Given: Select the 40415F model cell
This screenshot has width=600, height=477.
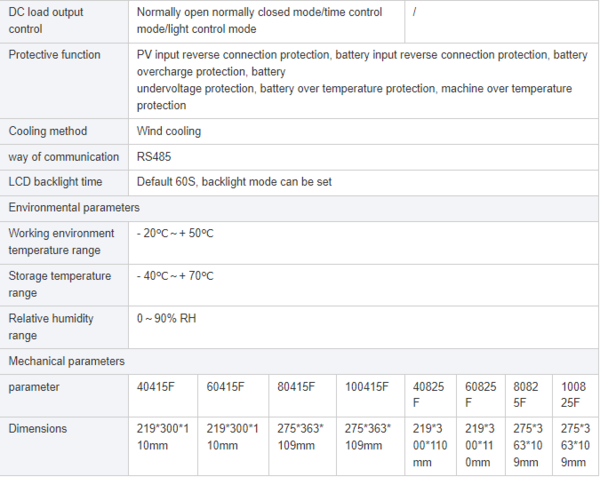Looking at the screenshot, I should [156, 386].
